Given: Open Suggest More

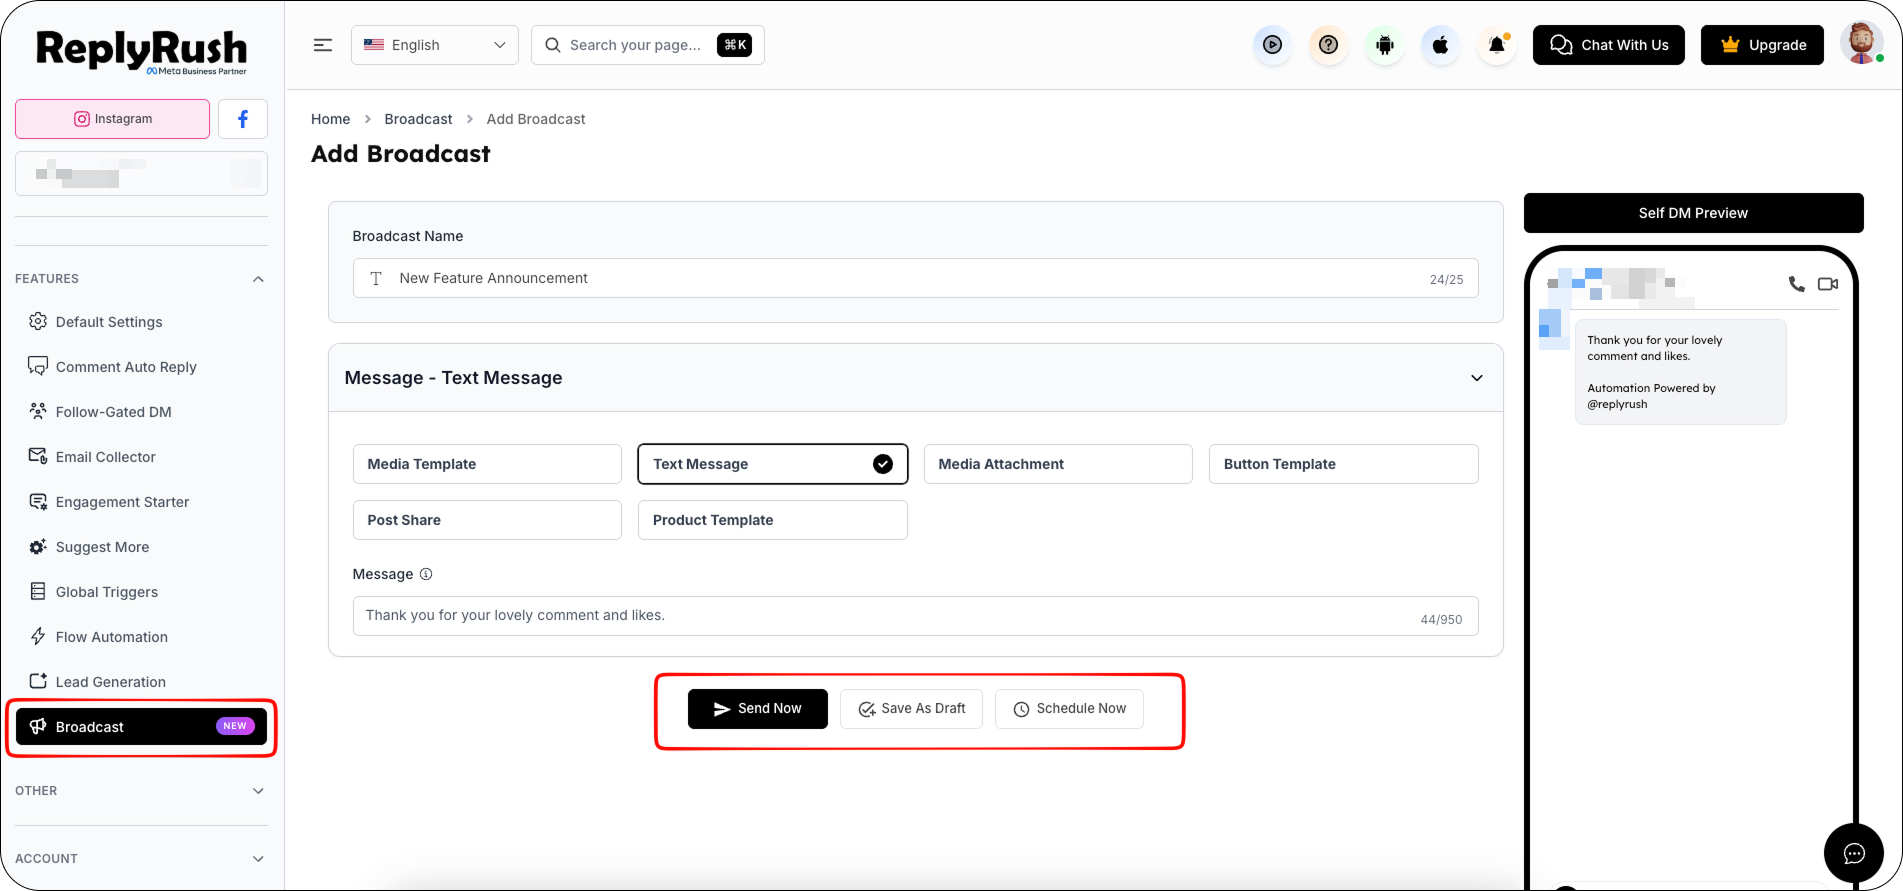Looking at the screenshot, I should tap(141, 547).
